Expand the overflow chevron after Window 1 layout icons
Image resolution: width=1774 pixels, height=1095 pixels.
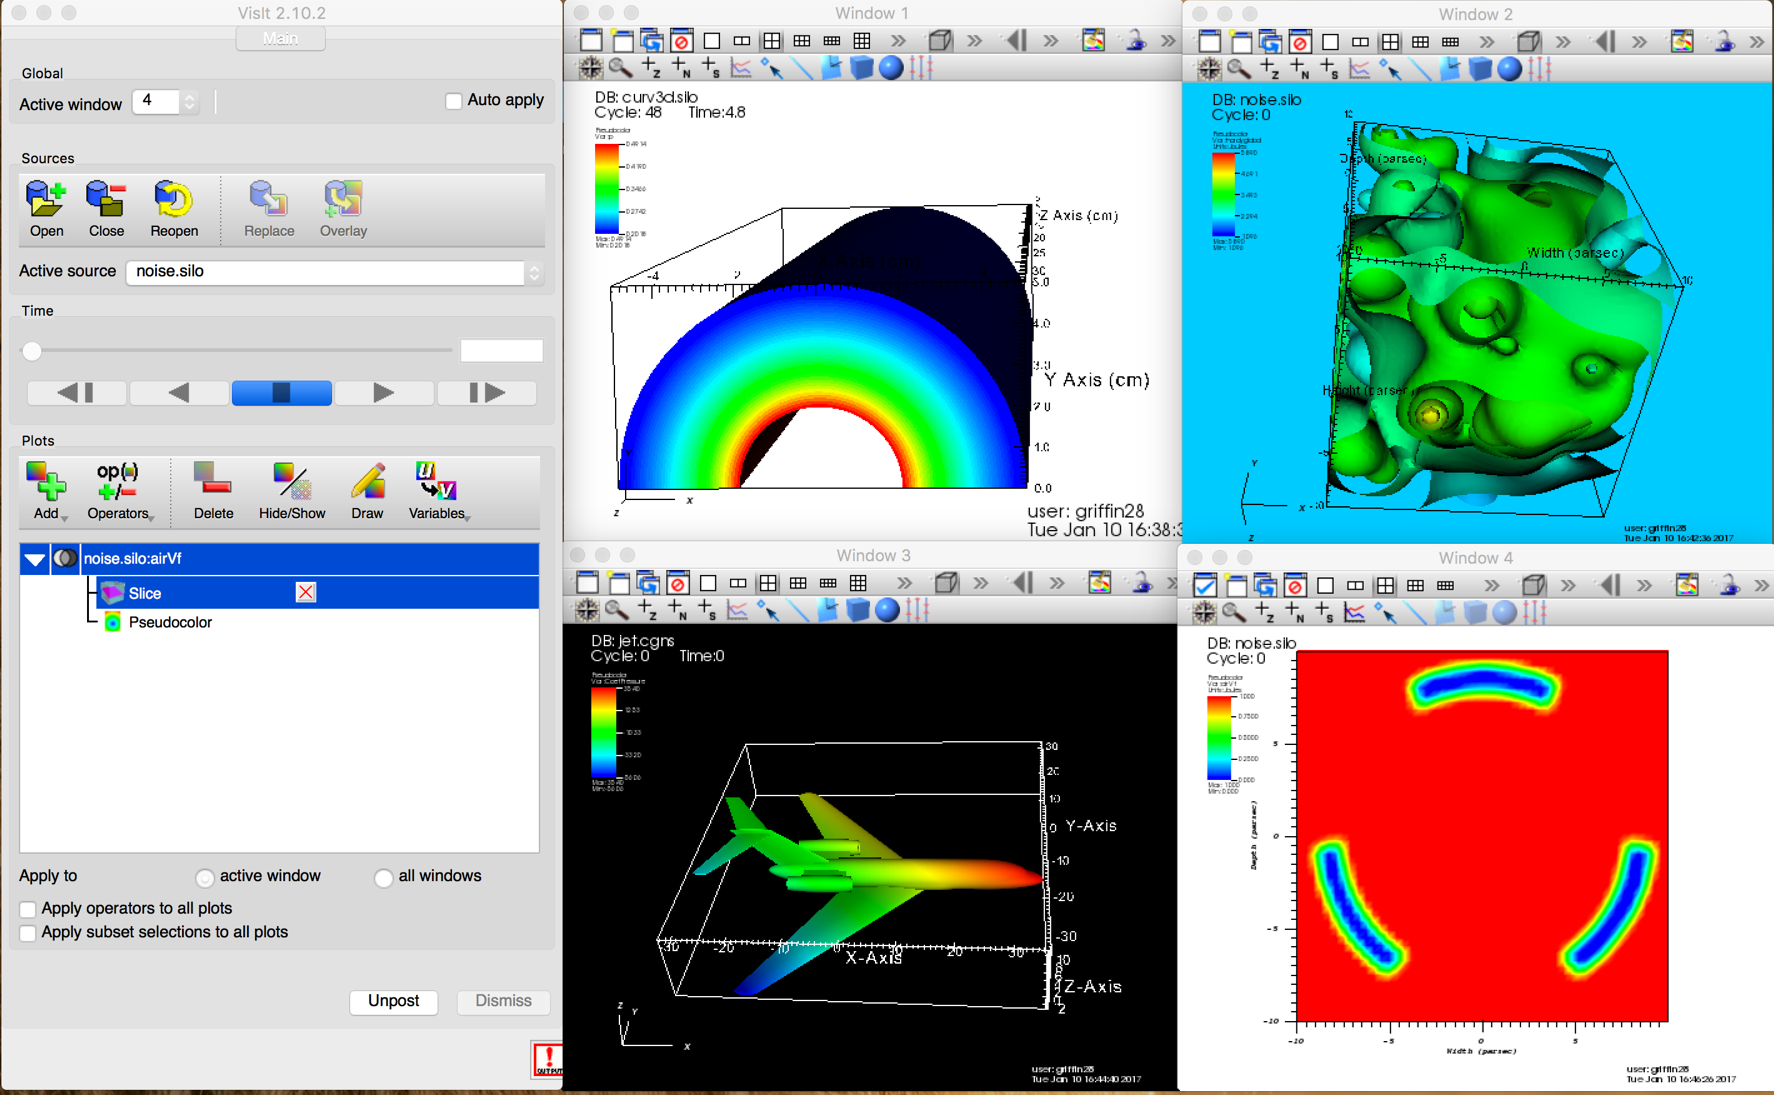coord(898,41)
